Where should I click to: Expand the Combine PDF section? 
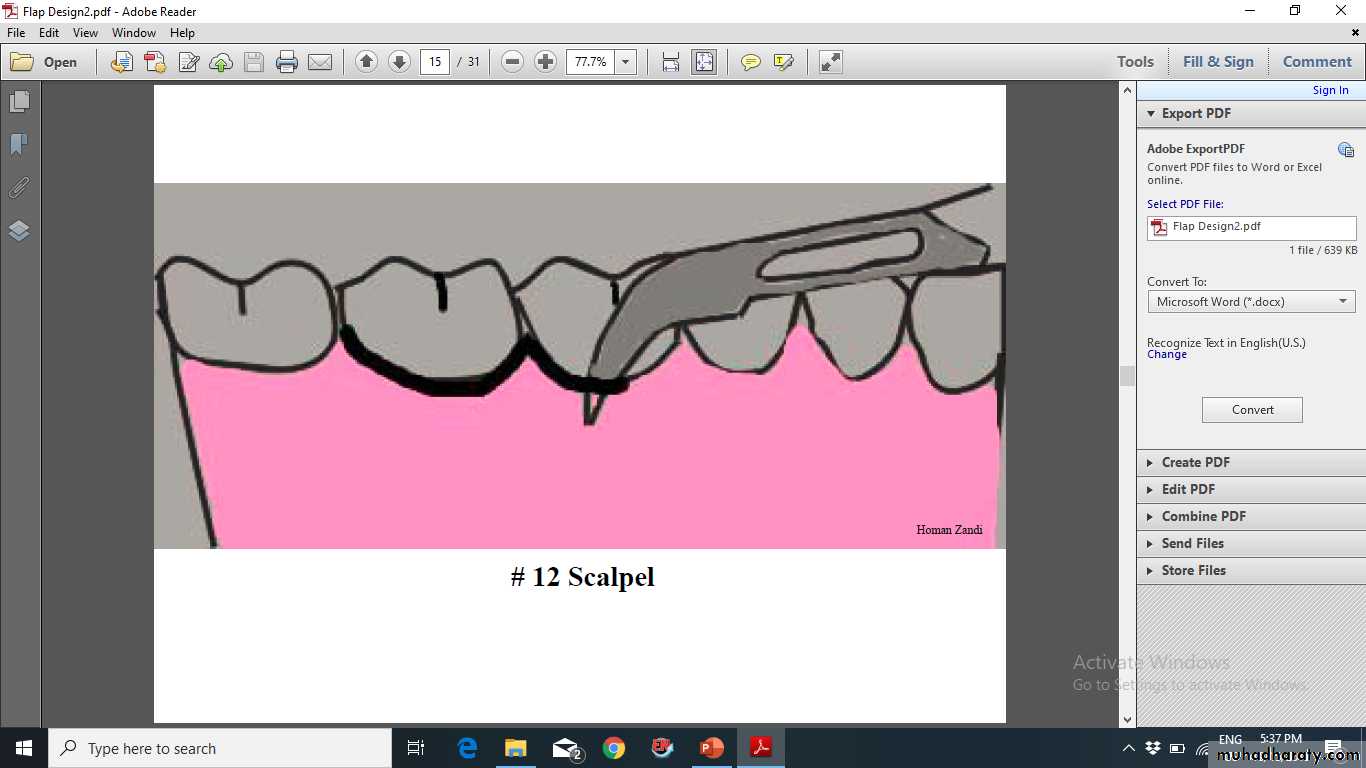[1203, 516]
